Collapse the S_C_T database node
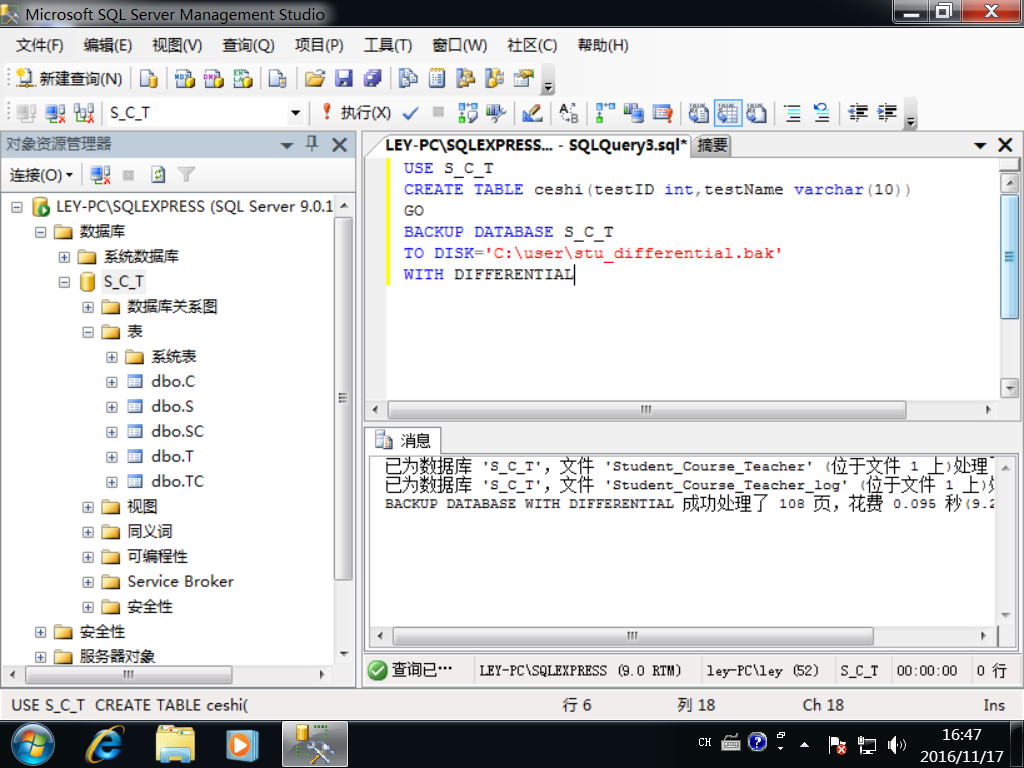 64,282
